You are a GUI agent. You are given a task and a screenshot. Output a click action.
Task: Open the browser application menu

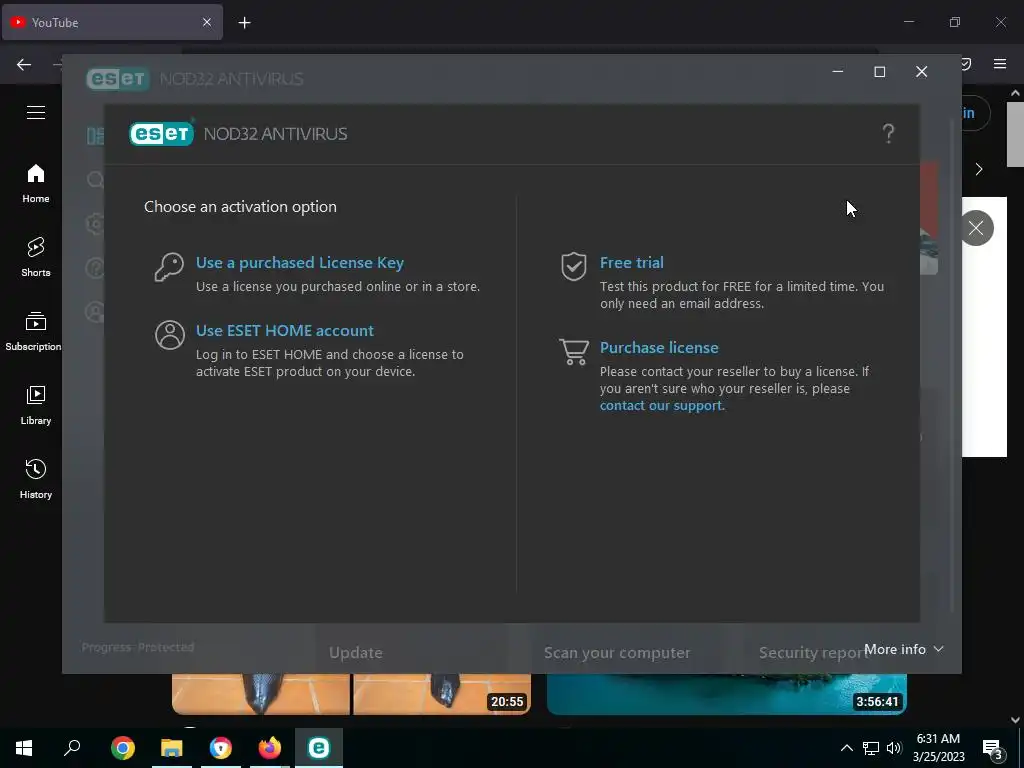[x=1000, y=63]
